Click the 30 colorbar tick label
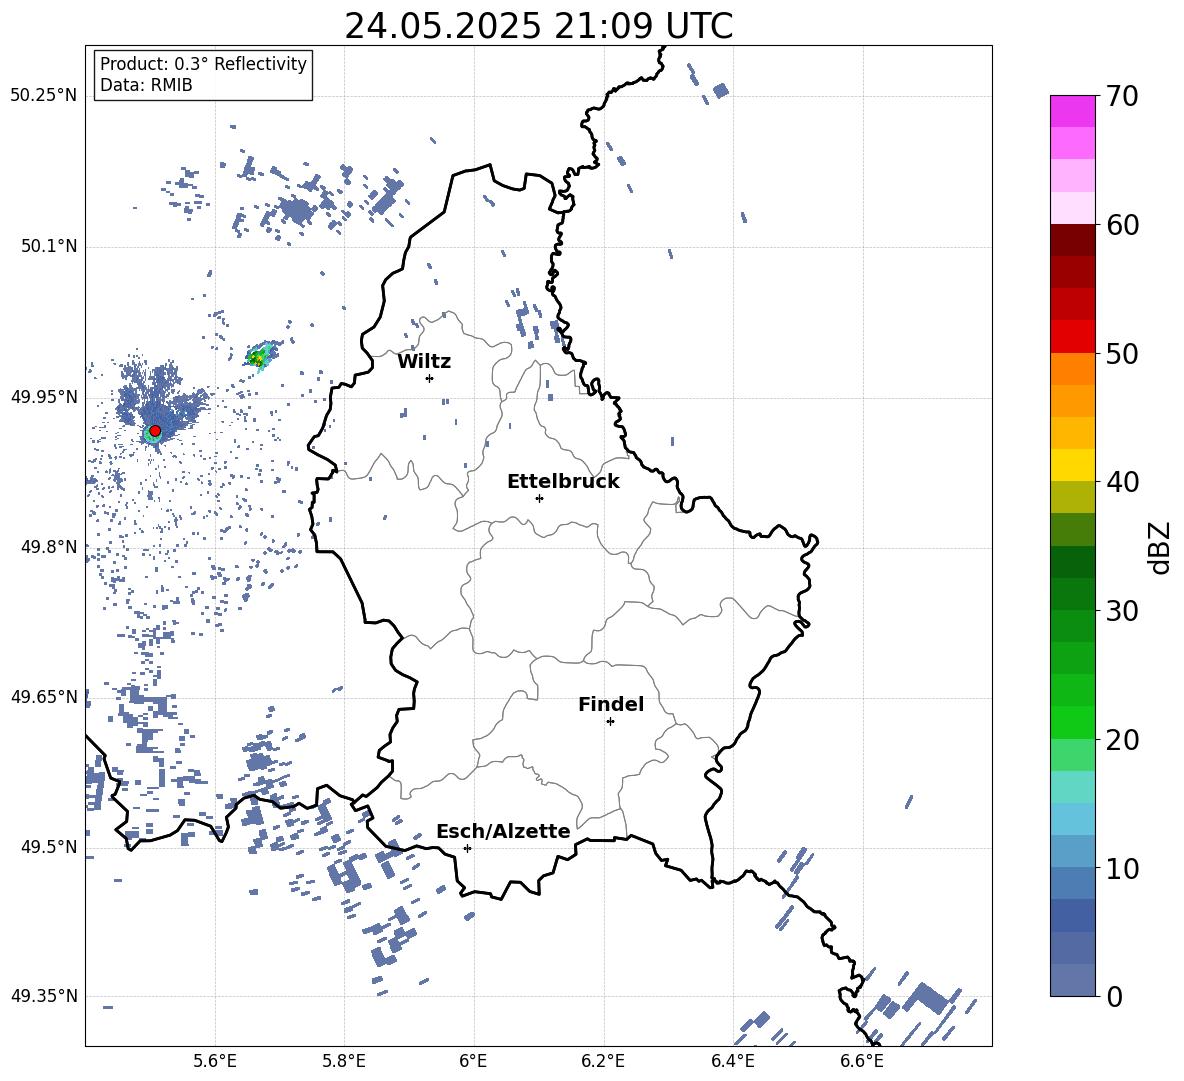 pyautogui.click(x=1122, y=611)
